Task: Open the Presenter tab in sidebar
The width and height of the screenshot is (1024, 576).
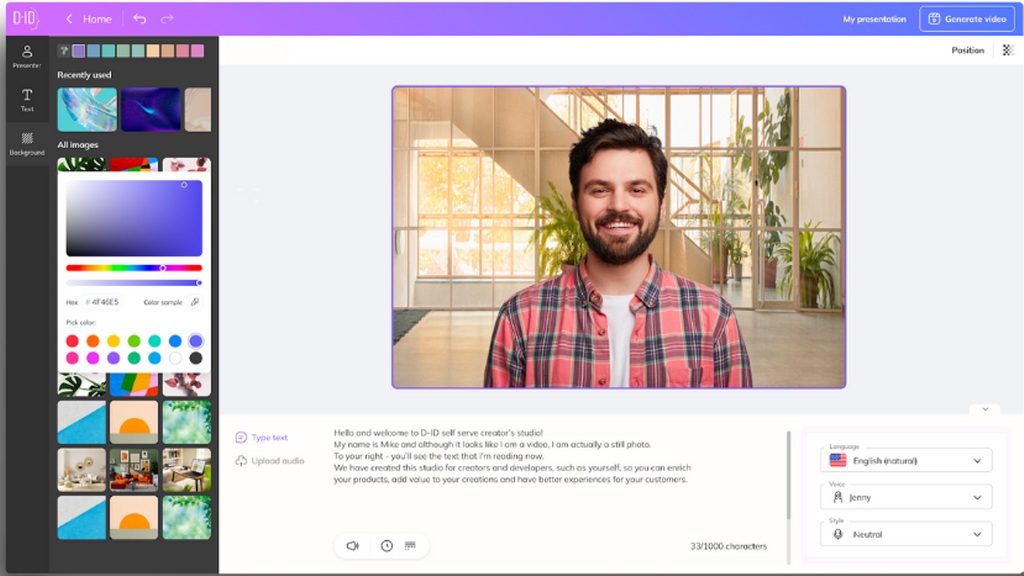Action: pyautogui.click(x=27, y=56)
